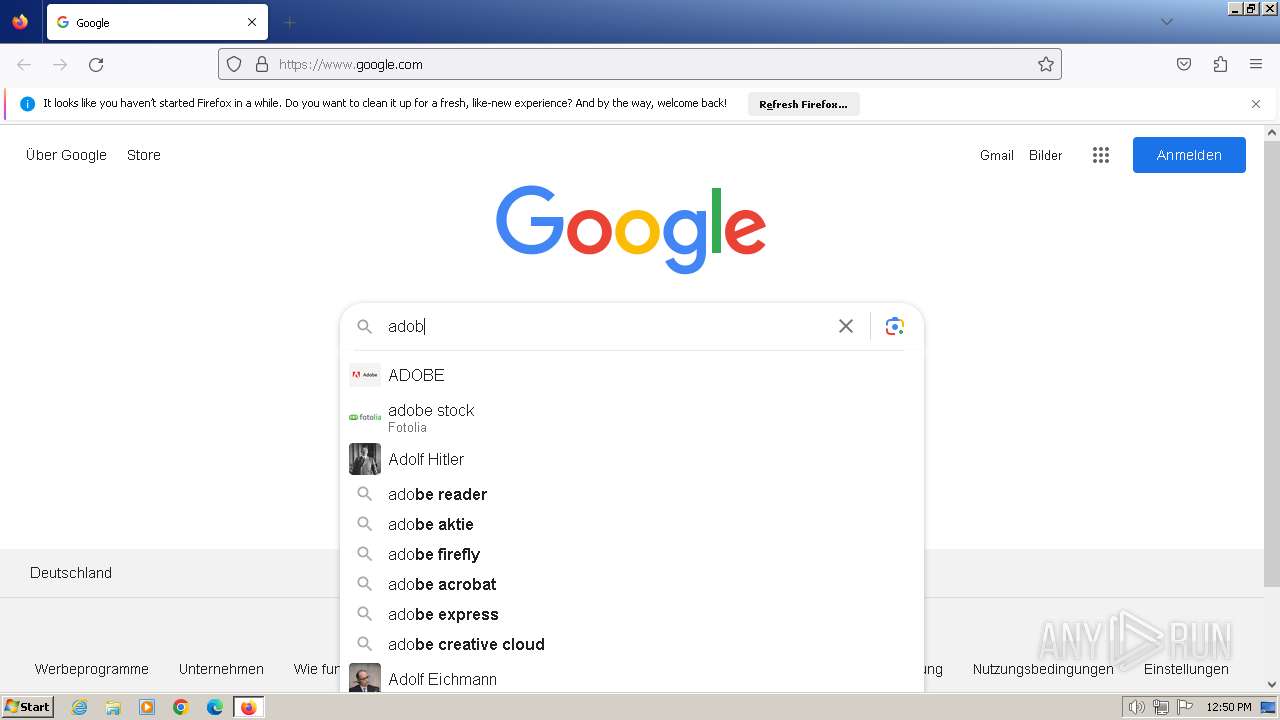The width and height of the screenshot is (1280, 720).
Task: Select adobe firefly suggestion
Action: tap(632, 554)
